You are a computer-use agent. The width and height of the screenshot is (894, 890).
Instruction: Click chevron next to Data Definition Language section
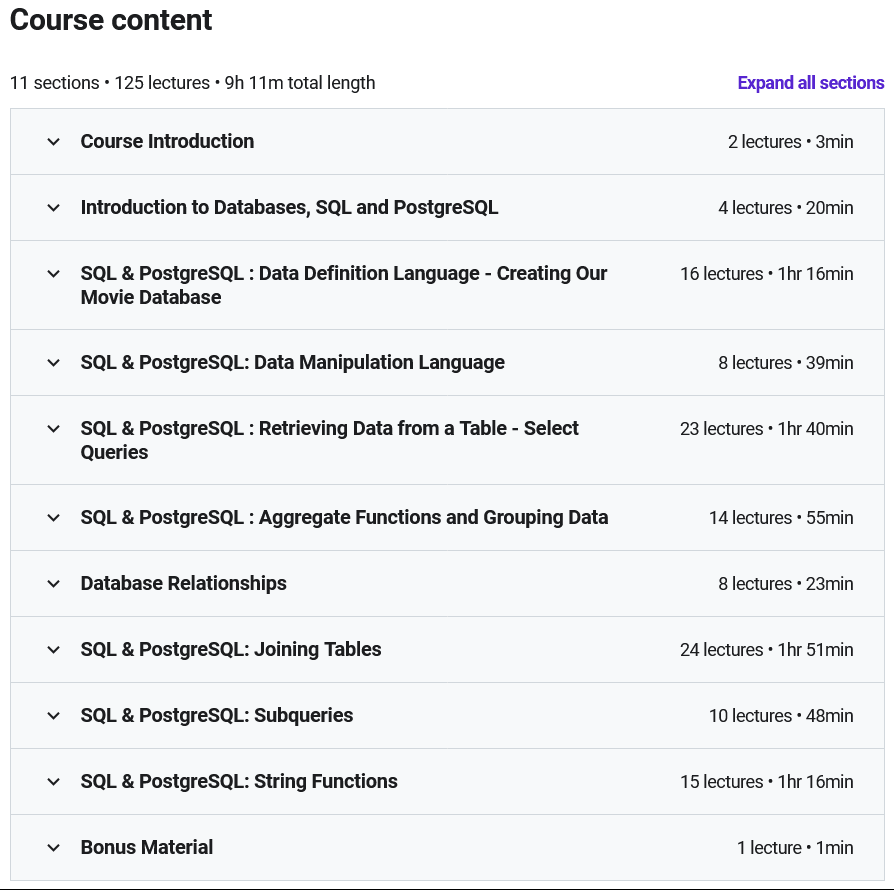54,274
